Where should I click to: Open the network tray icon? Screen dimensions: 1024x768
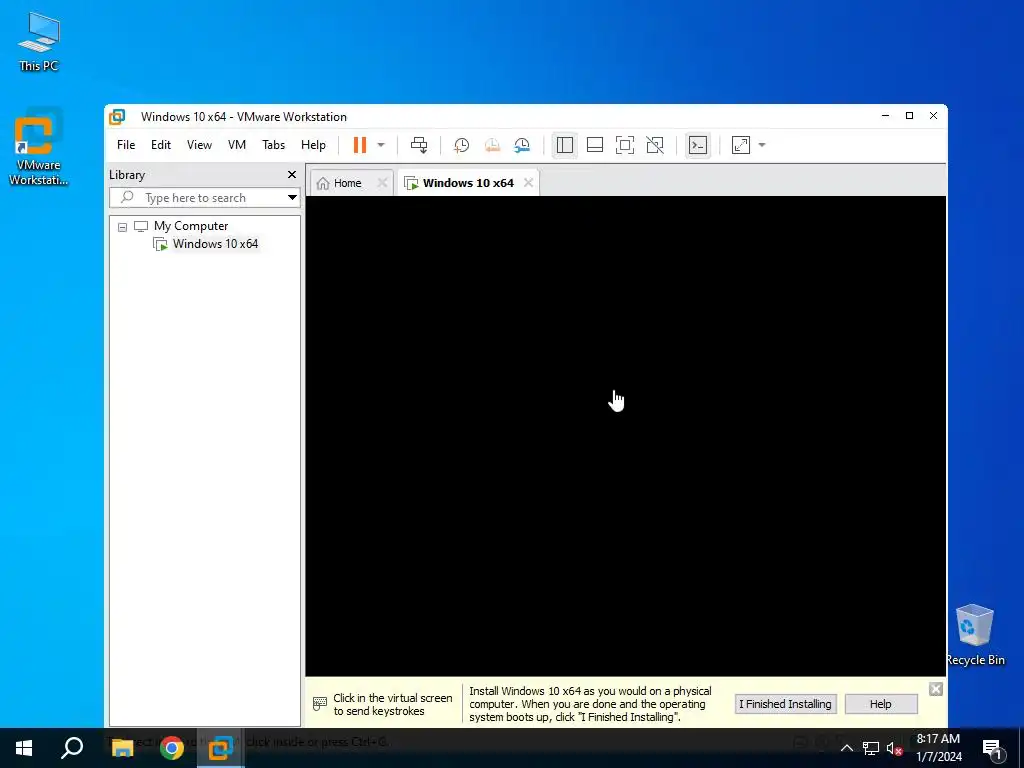pyautogui.click(x=871, y=748)
